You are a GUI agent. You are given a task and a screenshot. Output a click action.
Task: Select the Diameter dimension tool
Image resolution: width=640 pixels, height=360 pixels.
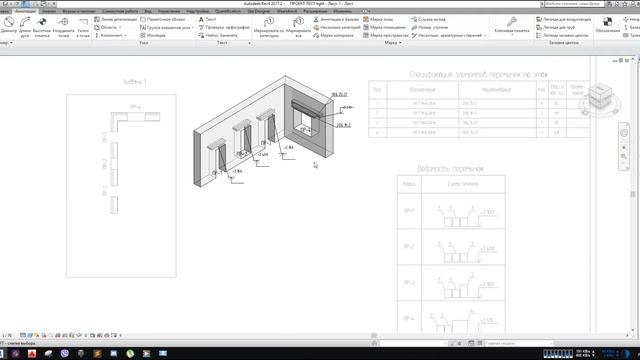9,27
